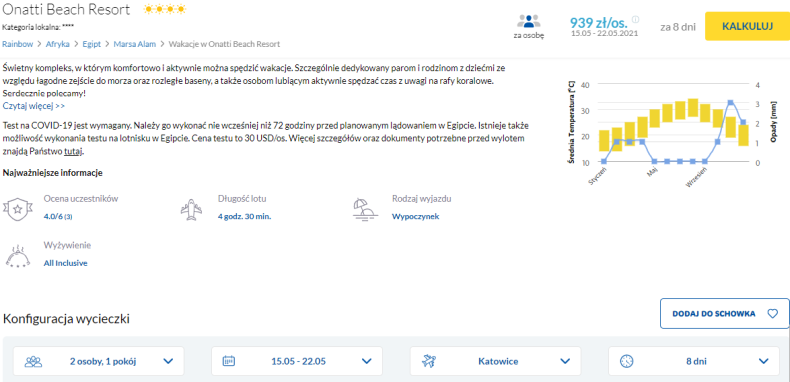Screen dimensions: 790x382
Task: Click the chevron in '2 osoby, 1 pokój' selector
Action: pos(168,361)
